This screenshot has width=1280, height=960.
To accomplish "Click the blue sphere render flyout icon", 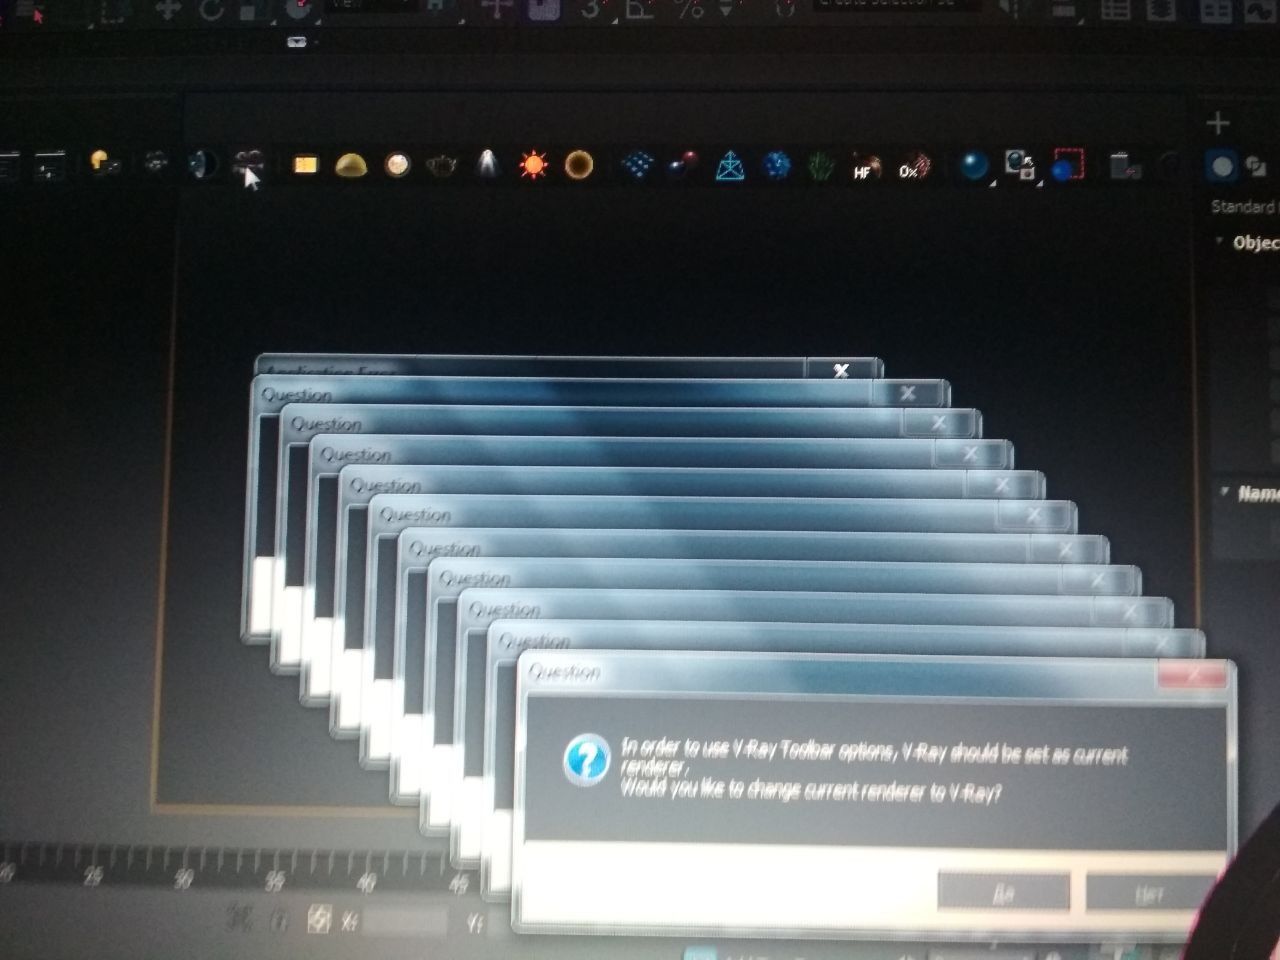I will point(974,165).
